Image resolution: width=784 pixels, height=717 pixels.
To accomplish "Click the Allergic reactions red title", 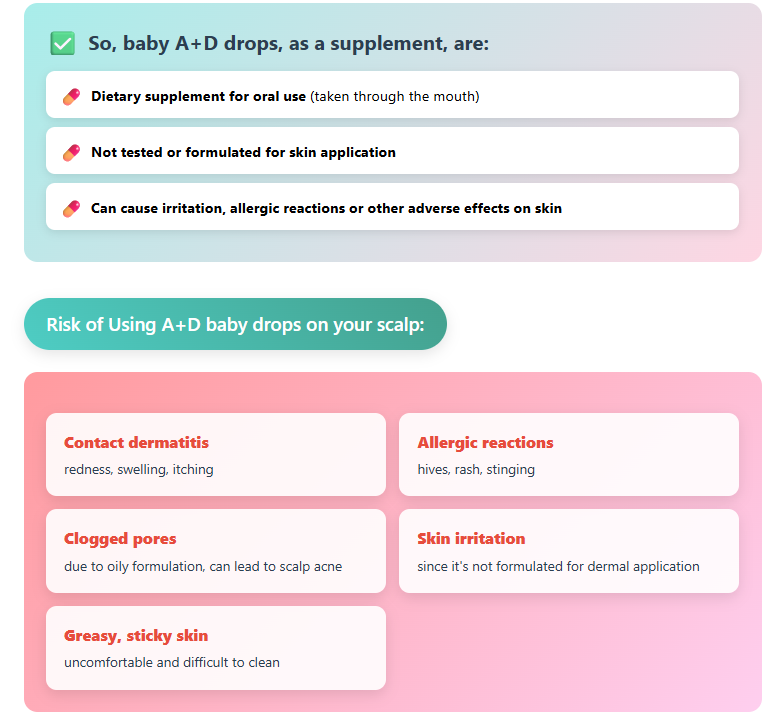I will tap(485, 443).
